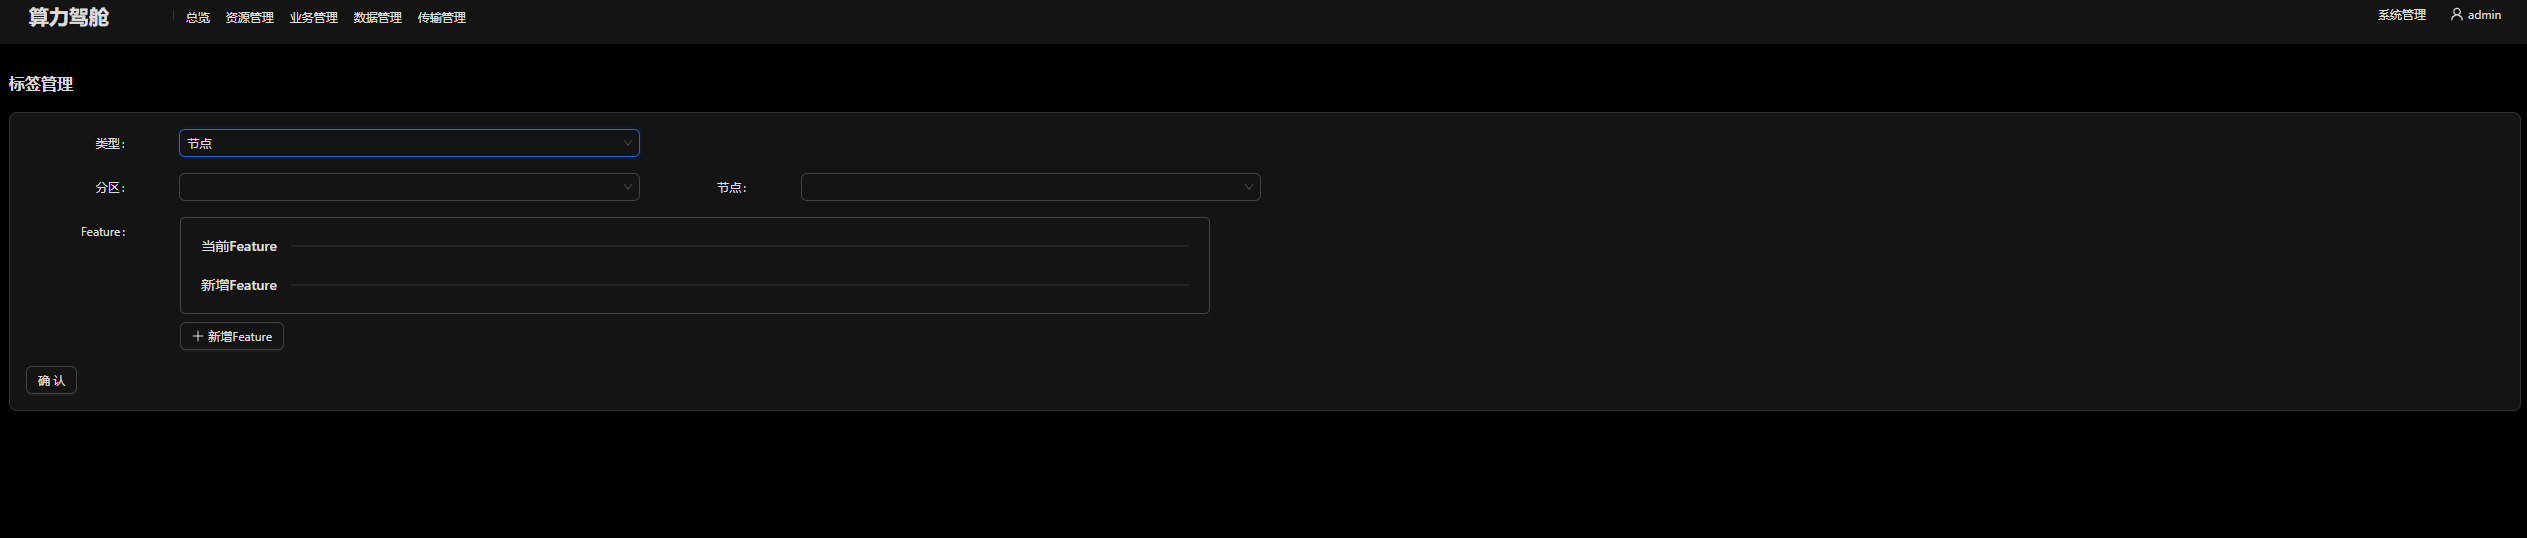Click the admin user avatar icon
Image resolution: width=2527 pixels, height=538 pixels.
[x=2456, y=14]
